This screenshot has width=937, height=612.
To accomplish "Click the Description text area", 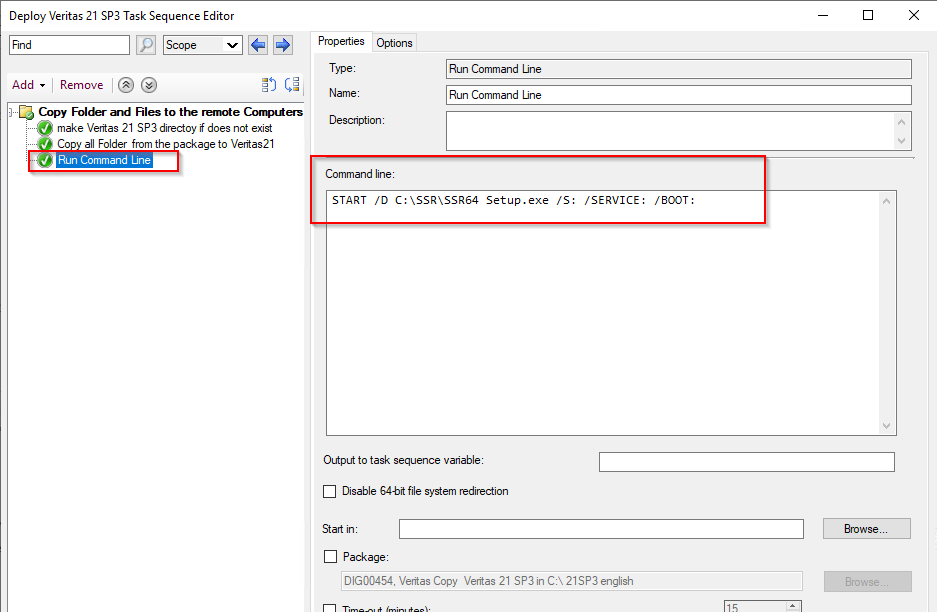I will click(x=679, y=131).
